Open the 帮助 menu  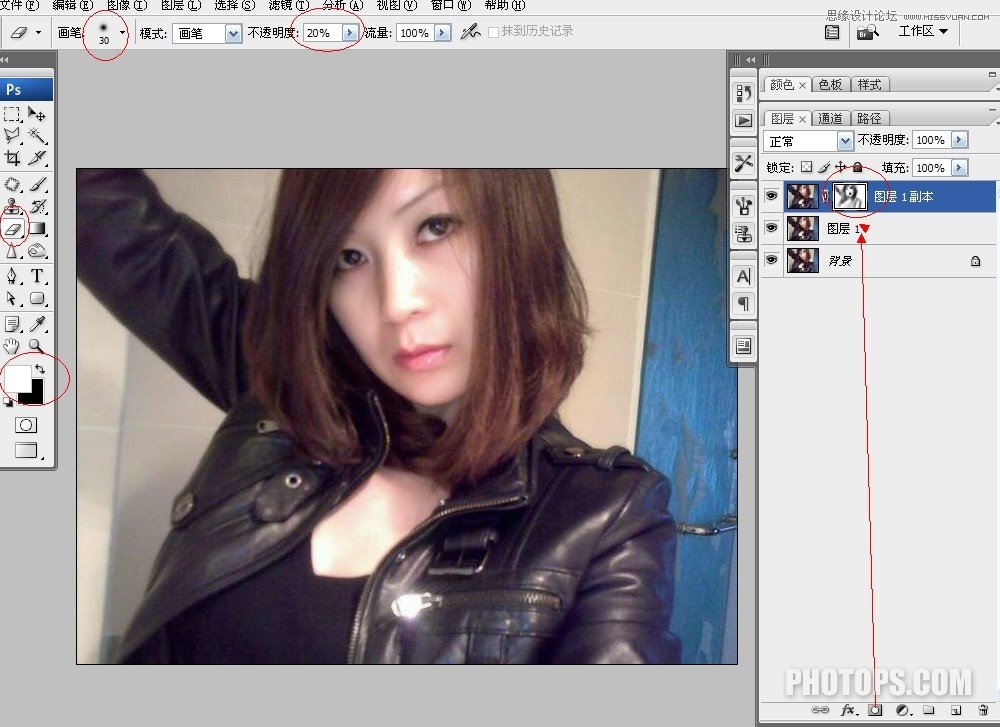(505, 6)
